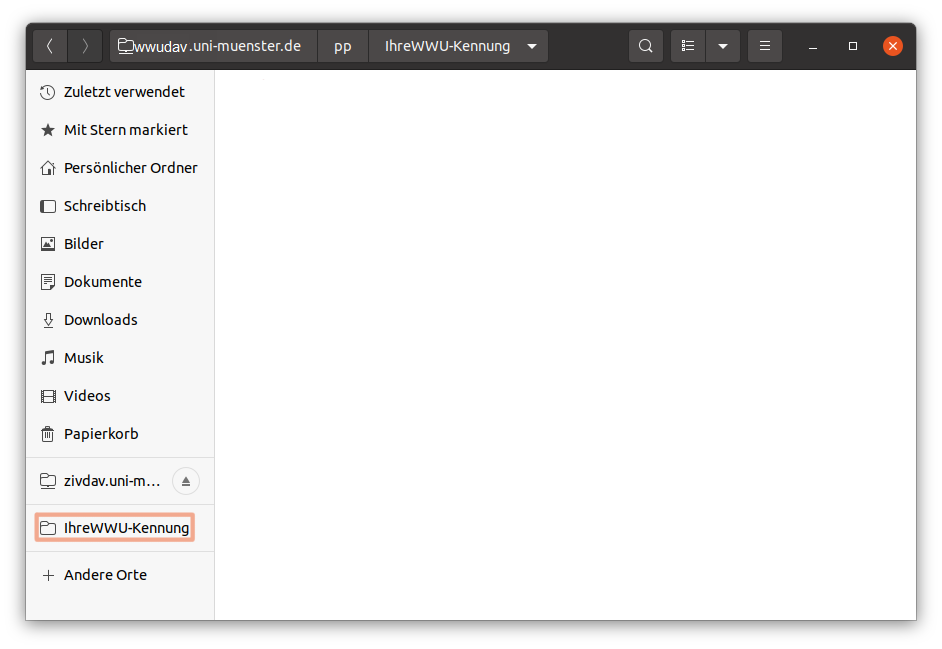Screen dimensions: 942x649
Task: Select the Schreibtisch sidebar entry
Action: [104, 206]
